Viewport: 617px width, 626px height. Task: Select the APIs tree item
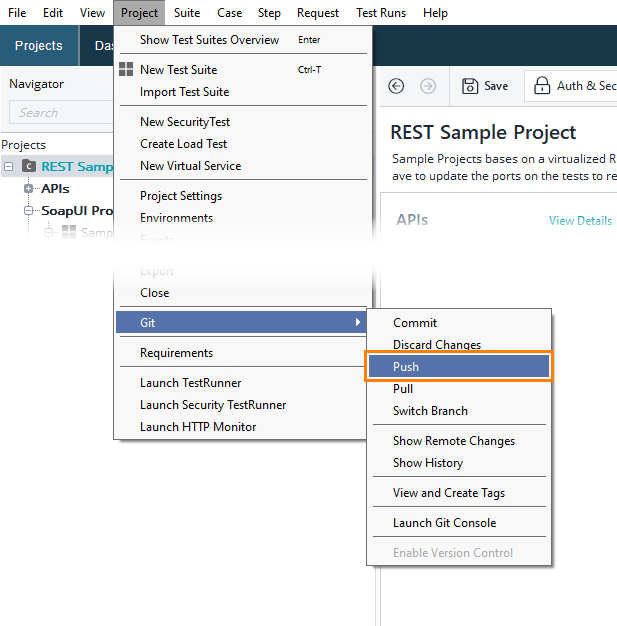[x=55, y=188]
